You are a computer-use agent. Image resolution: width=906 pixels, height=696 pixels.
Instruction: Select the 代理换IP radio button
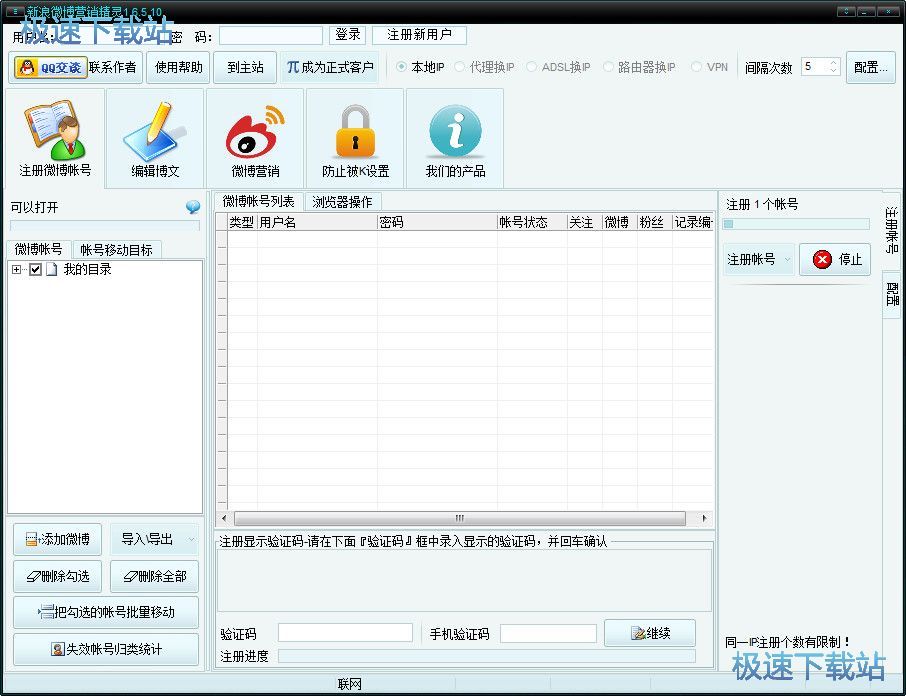460,67
